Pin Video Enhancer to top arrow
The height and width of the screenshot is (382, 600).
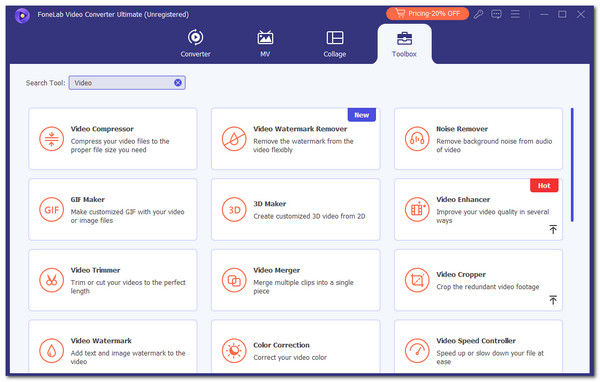[553, 229]
